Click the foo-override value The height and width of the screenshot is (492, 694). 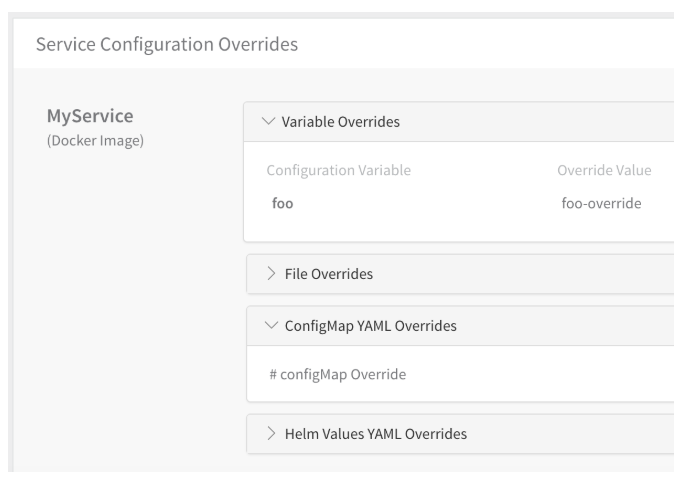(x=601, y=204)
